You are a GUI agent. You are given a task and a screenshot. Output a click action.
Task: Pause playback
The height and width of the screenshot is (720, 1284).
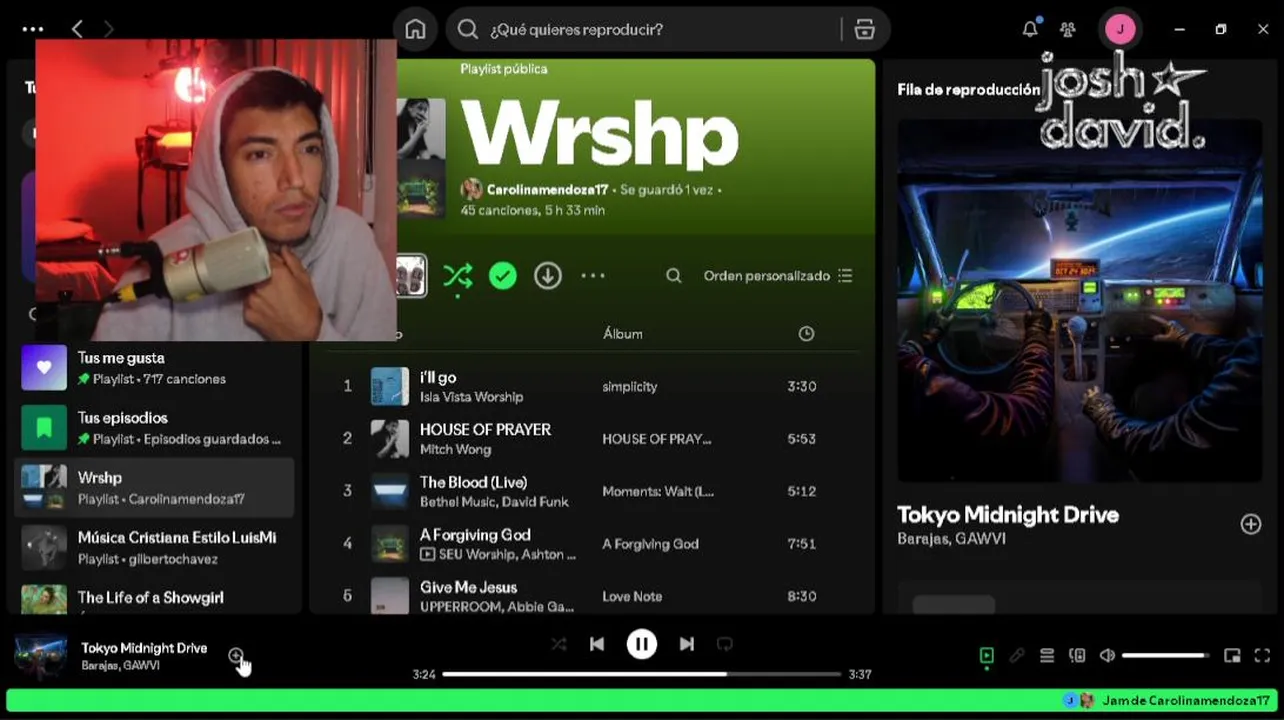coord(642,644)
